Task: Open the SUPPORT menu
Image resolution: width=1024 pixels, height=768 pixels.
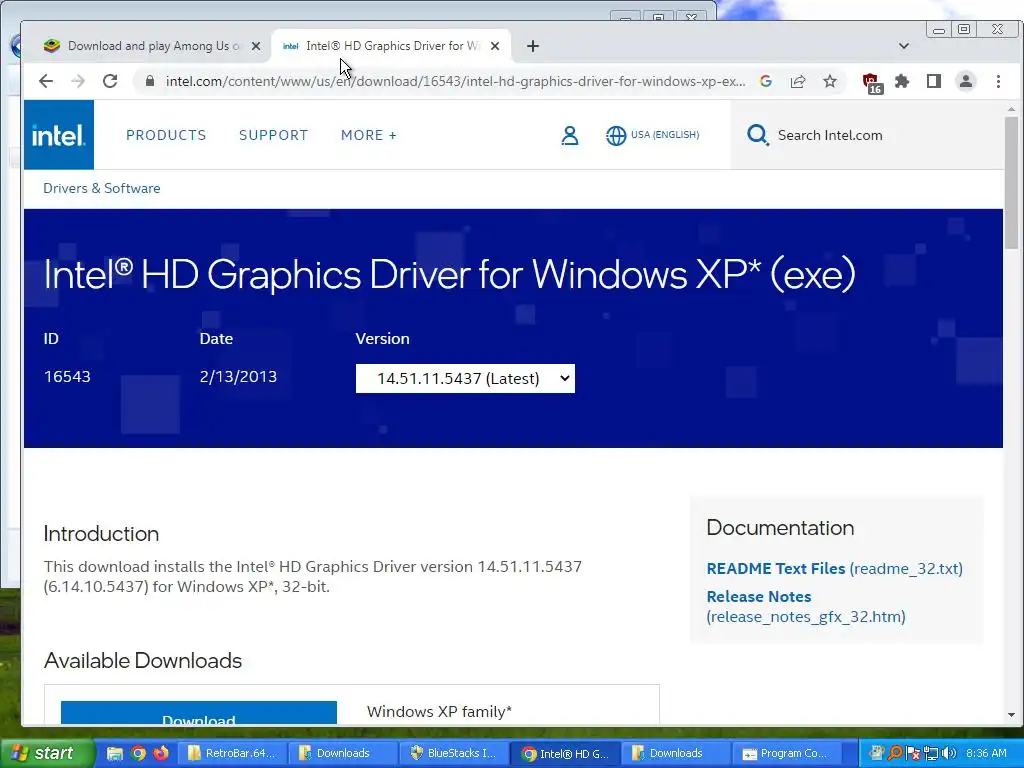Action: (273, 135)
